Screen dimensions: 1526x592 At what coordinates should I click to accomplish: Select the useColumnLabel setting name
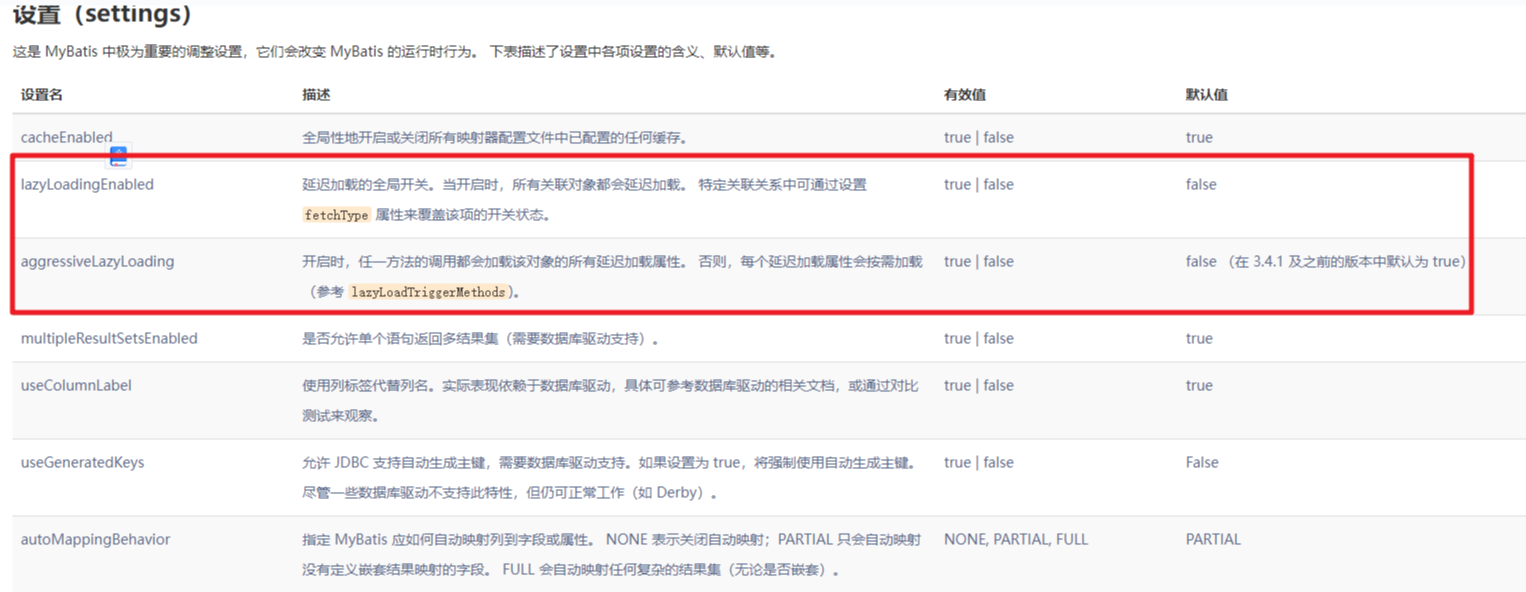click(76, 385)
